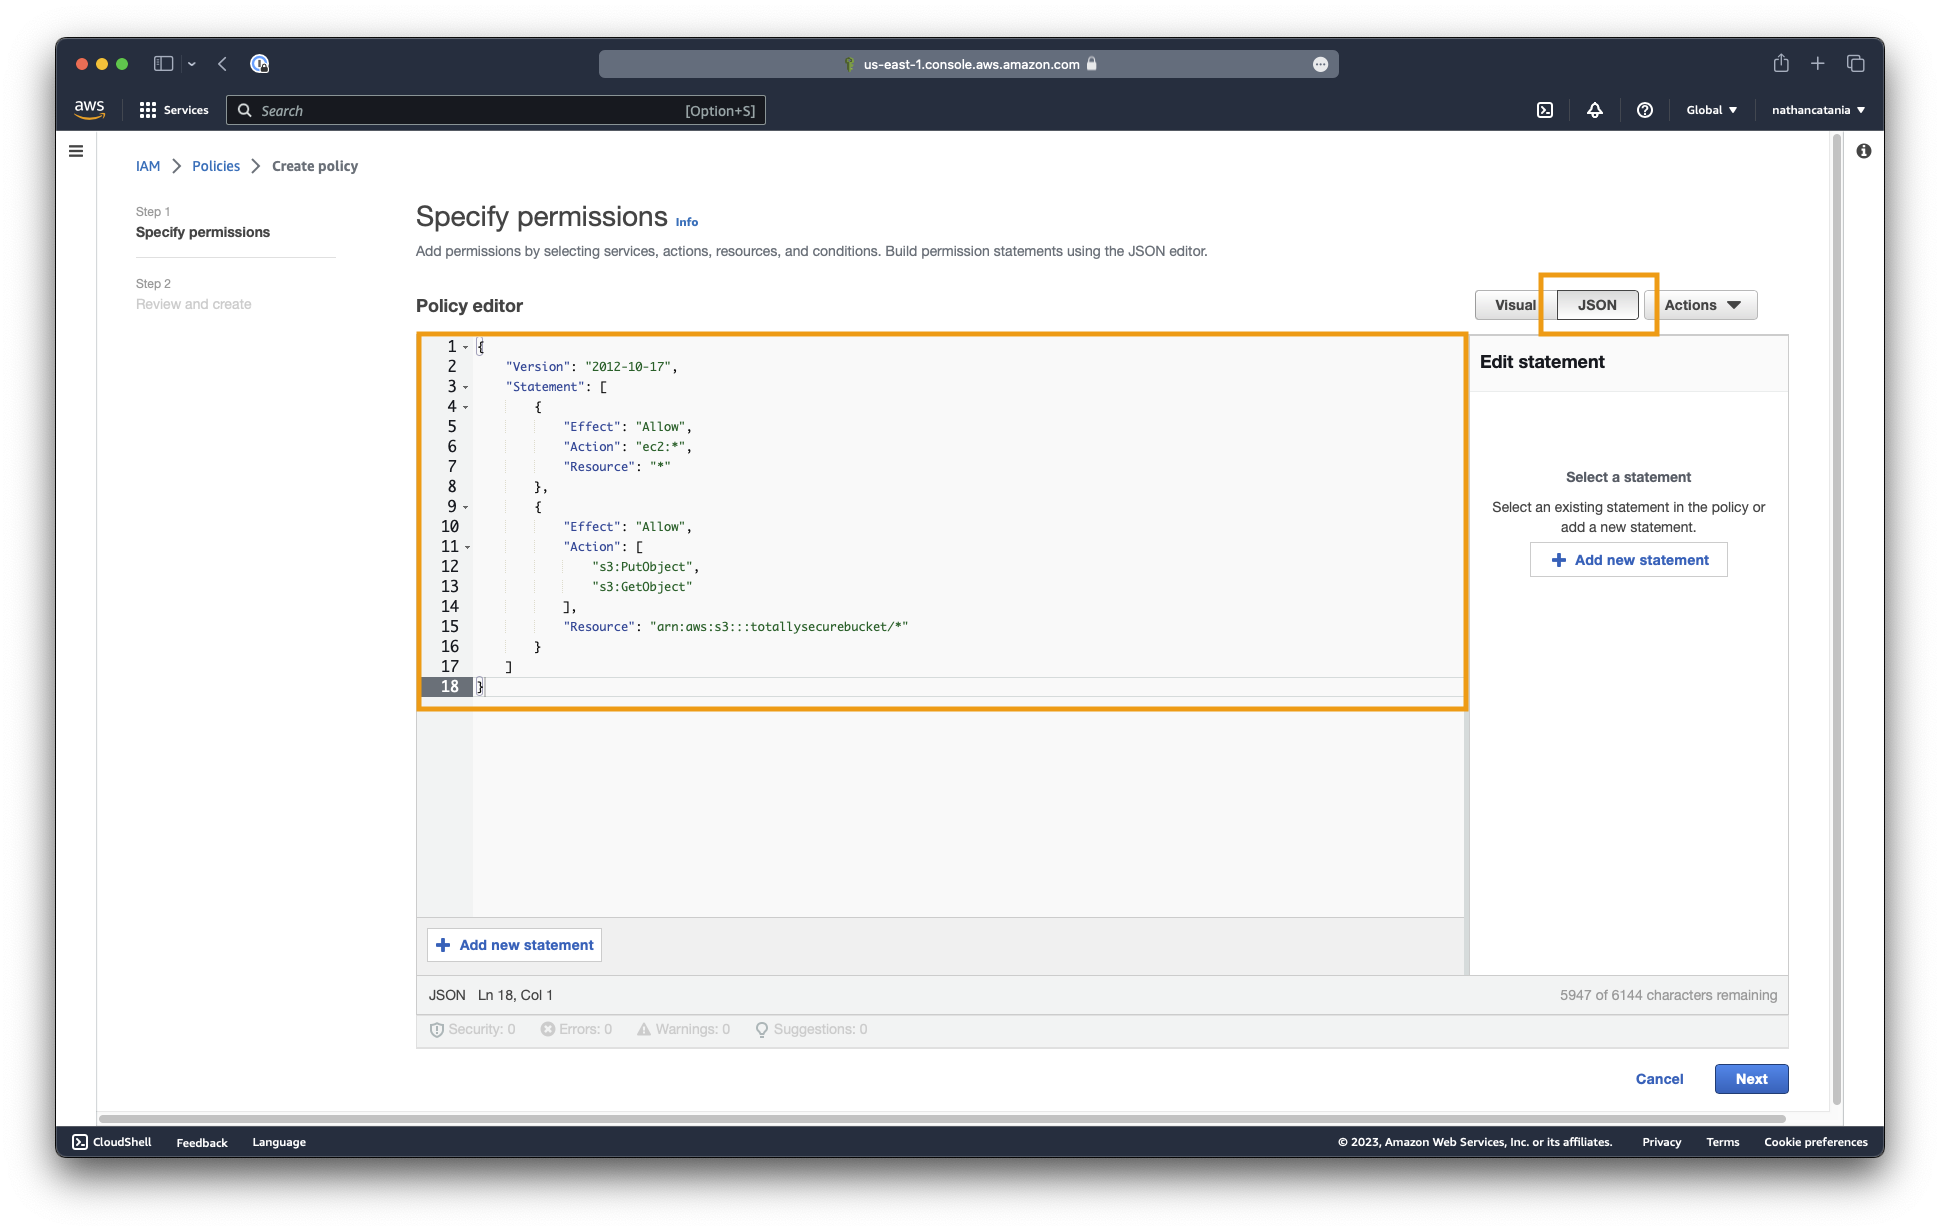The height and width of the screenshot is (1231, 1940).
Task: Open the help question mark icon
Action: [x=1645, y=110]
